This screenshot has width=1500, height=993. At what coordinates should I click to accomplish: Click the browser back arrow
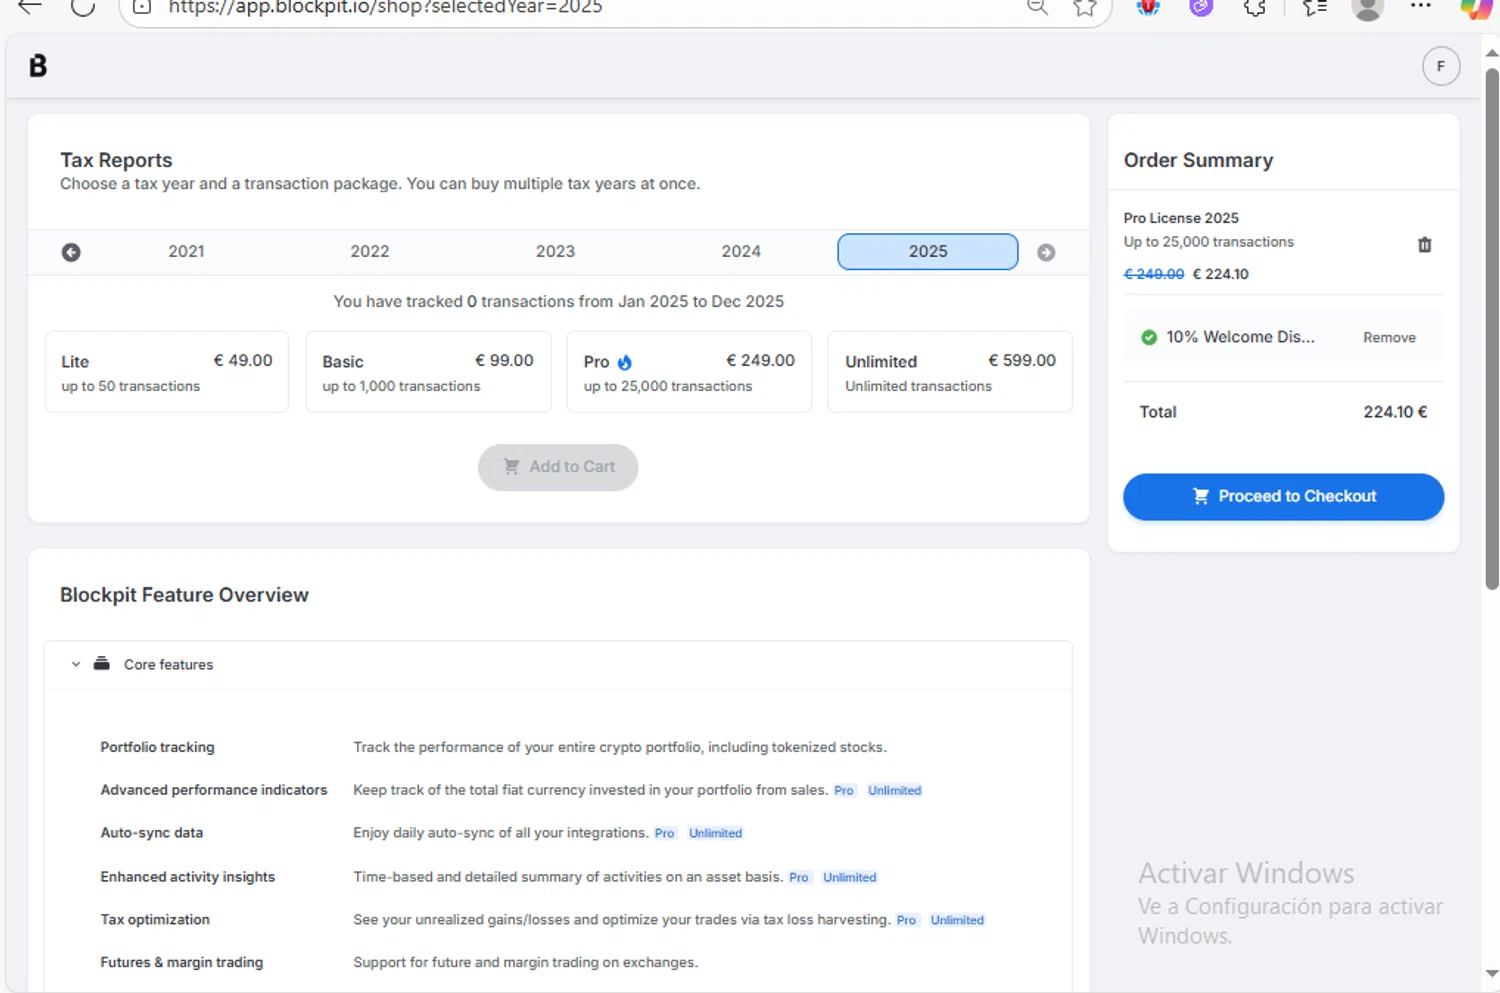point(30,6)
